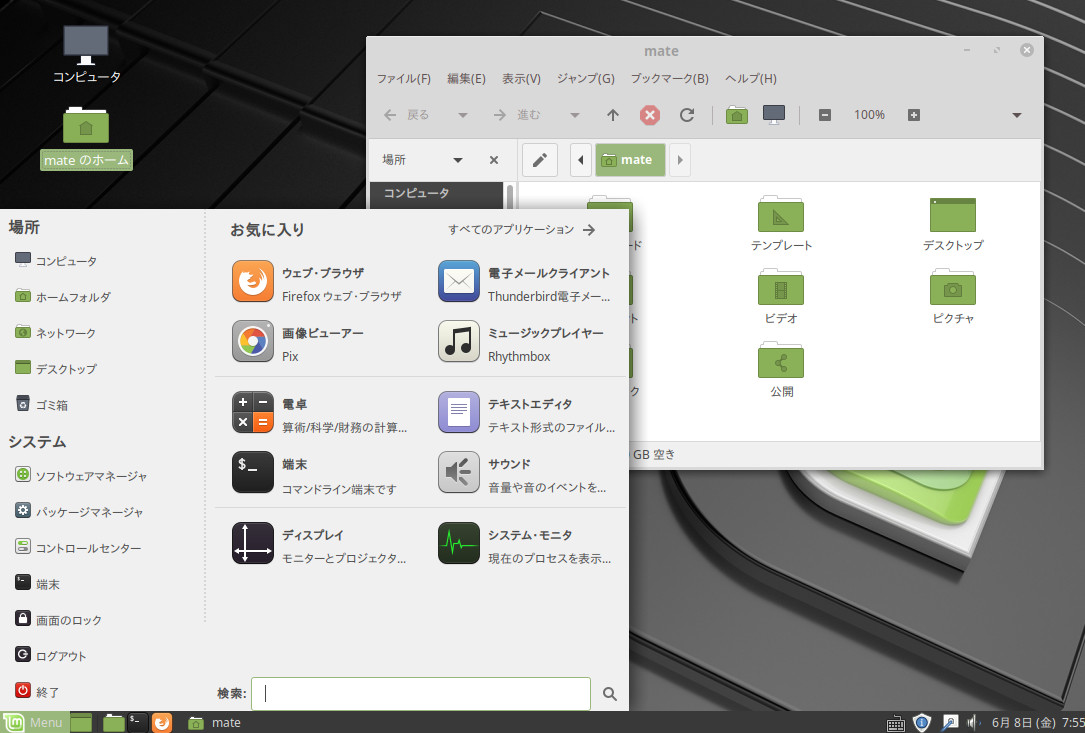Open the volume icon in the system tray
1085x733 pixels.
(x=971, y=722)
